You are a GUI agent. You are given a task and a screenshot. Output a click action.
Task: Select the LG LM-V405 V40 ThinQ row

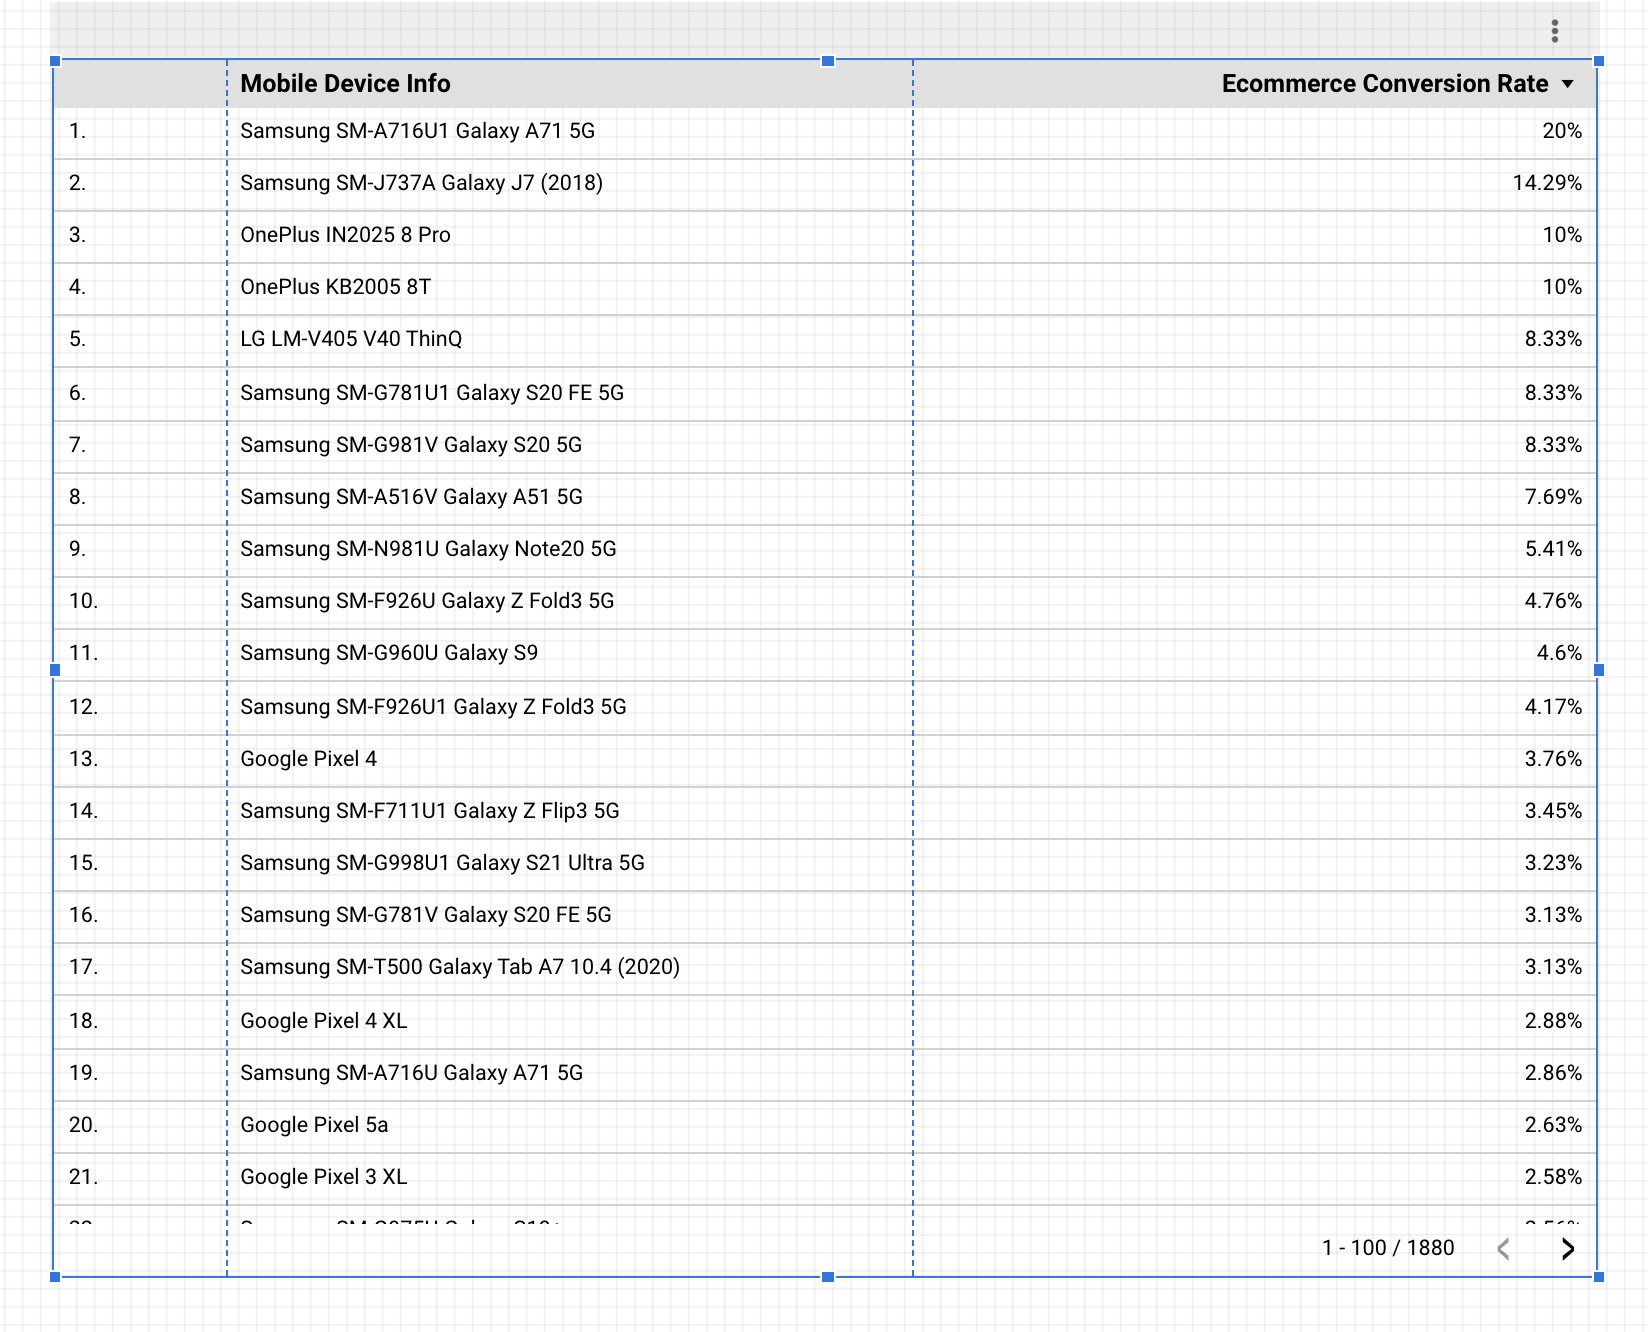(x=825, y=340)
